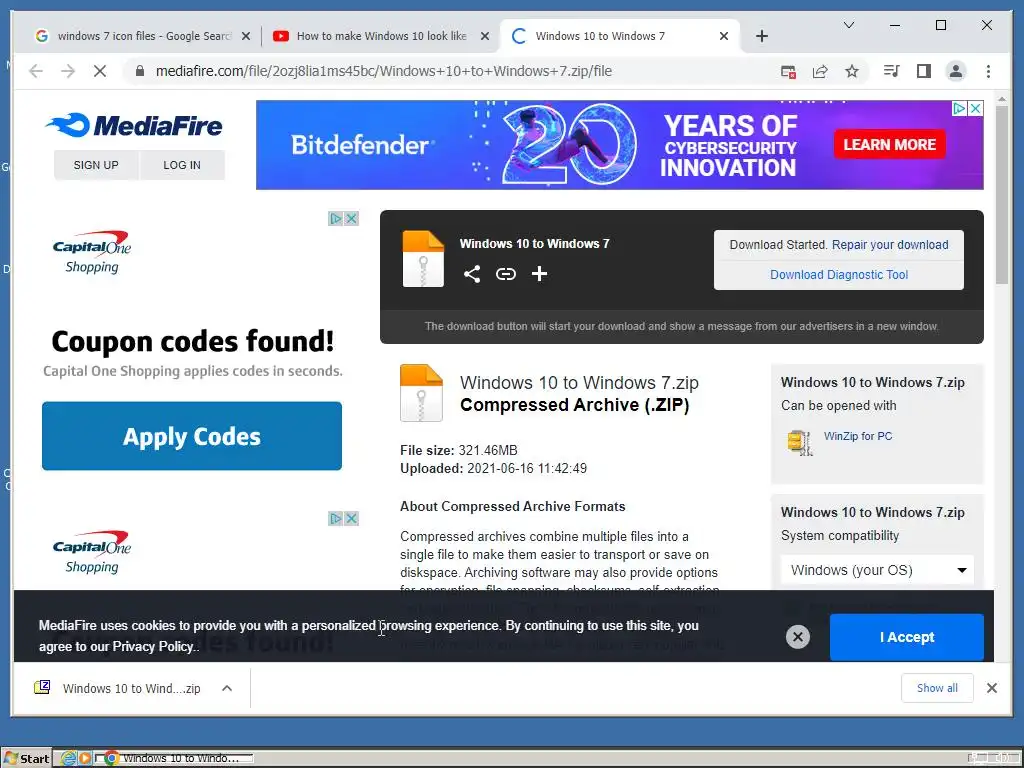
Task: Open the Windows (your OS) dropdown
Action: [877, 570]
